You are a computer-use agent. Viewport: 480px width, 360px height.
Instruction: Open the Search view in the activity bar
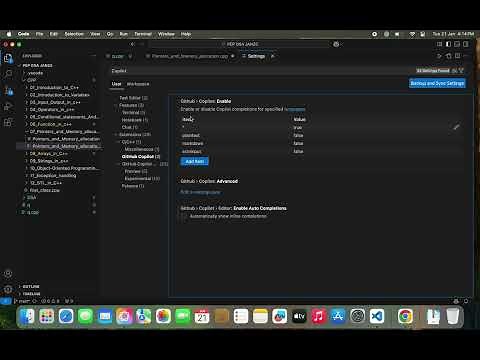pos(8,74)
